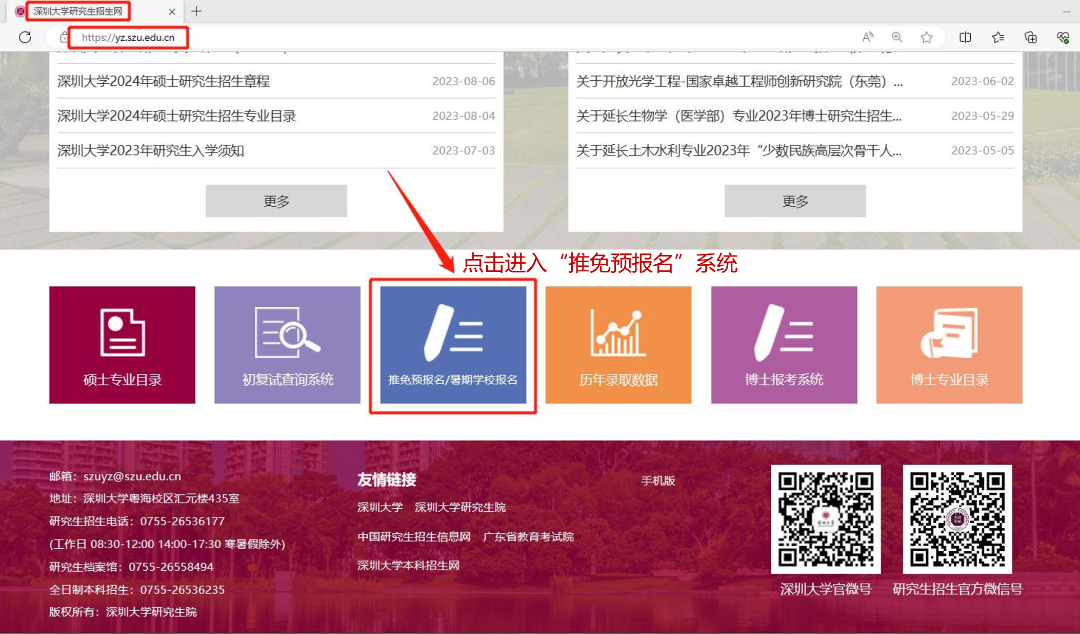Add page to favorites with star icon

(x=926, y=37)
